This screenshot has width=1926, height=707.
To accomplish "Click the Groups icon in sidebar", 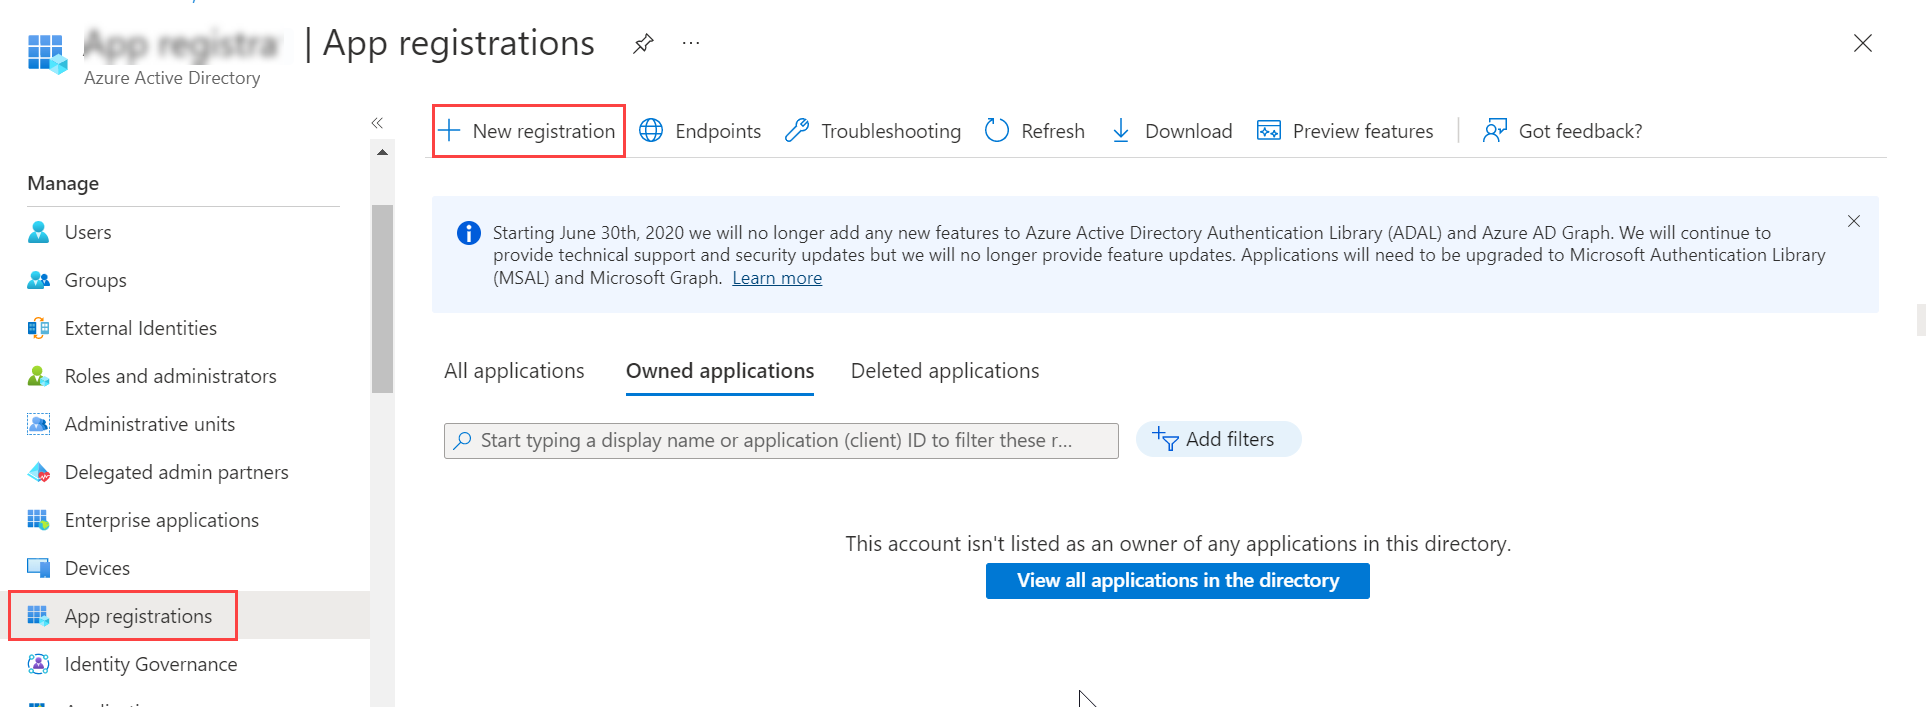I will pyautogui.click(x=39, y=280).
